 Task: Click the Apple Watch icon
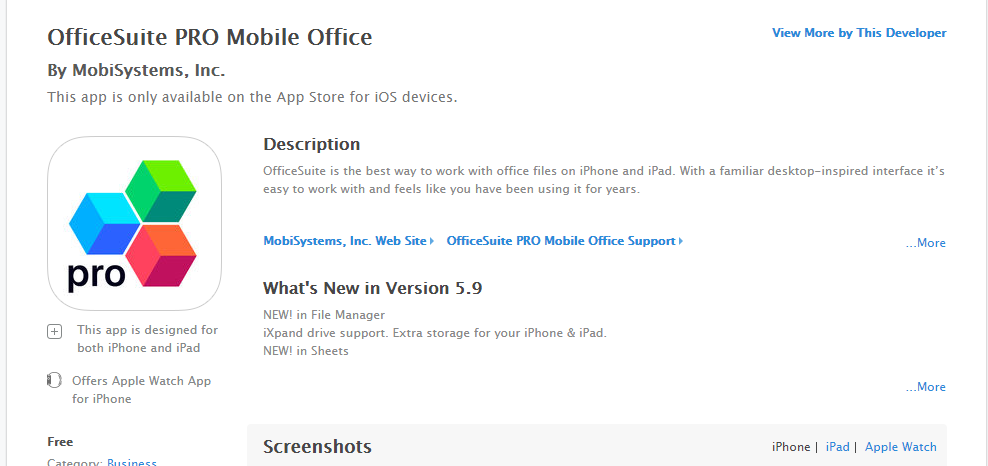coord(54,380)
